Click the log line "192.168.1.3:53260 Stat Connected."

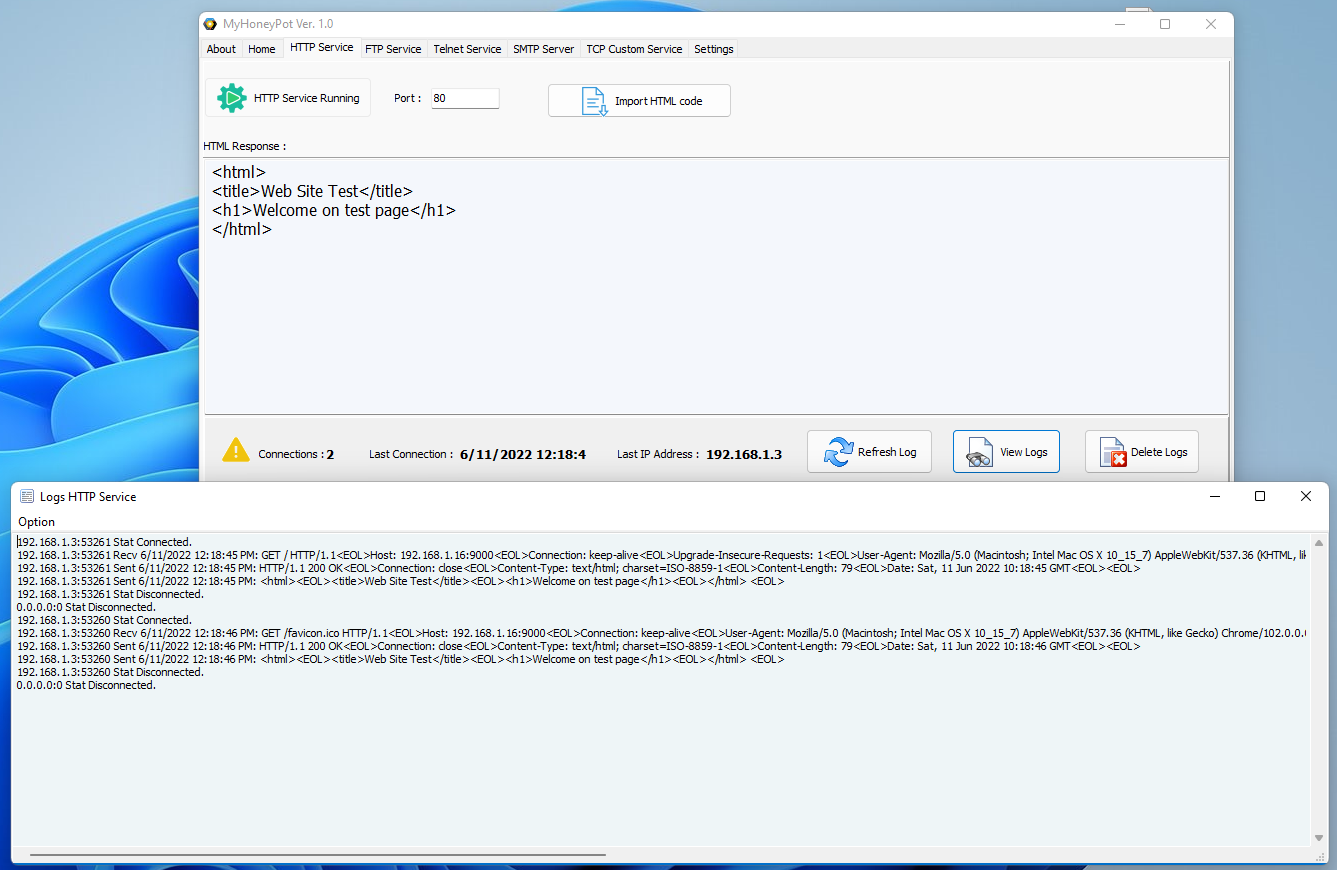point(104,620)
